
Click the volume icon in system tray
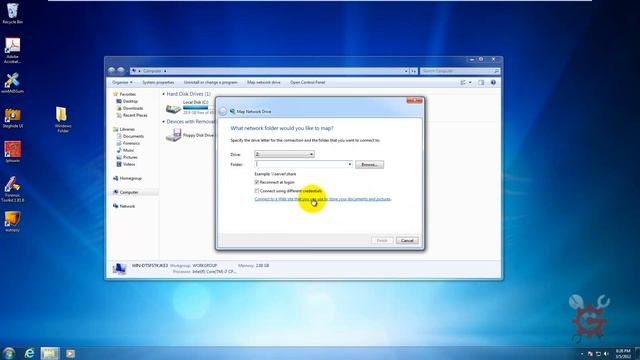click(x=606, y=354)
